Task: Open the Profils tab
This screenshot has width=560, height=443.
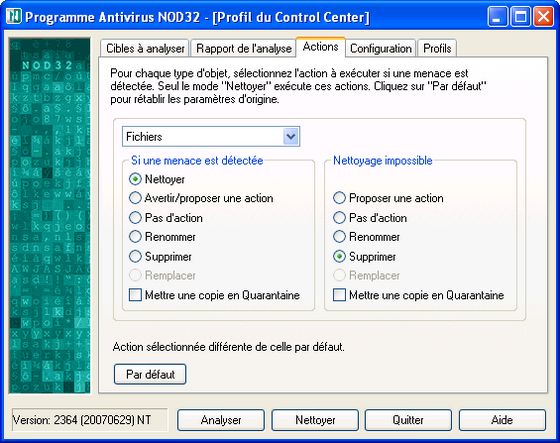Action: pos(437,49)
